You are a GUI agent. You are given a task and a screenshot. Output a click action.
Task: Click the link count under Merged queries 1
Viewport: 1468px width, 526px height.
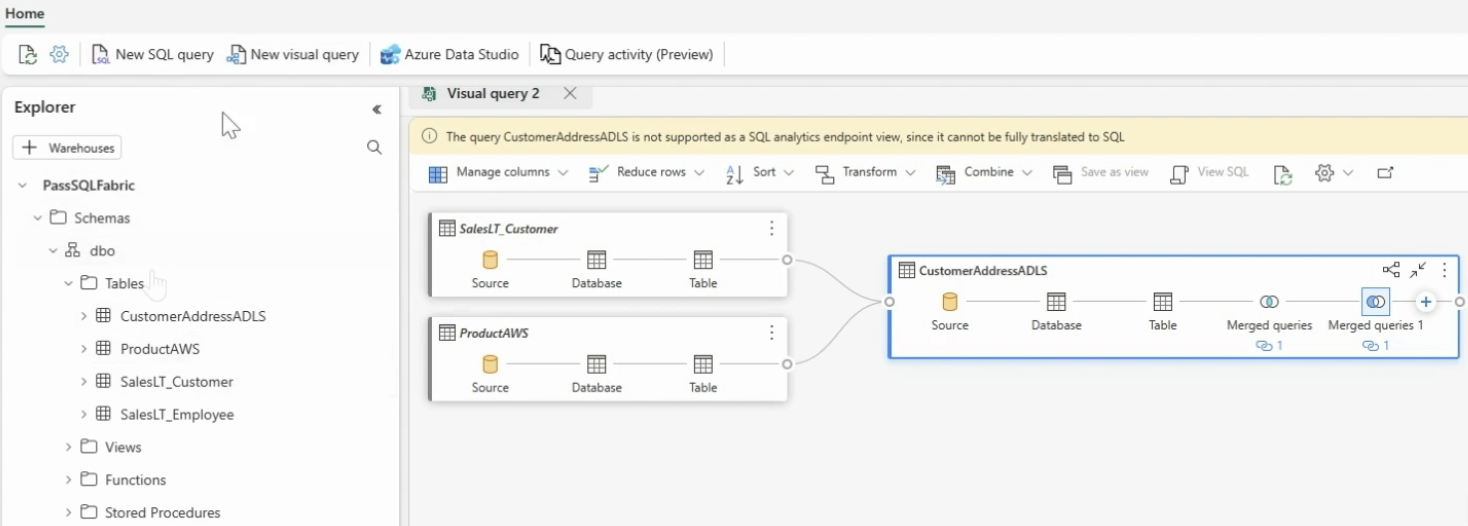click(1376, 346)
